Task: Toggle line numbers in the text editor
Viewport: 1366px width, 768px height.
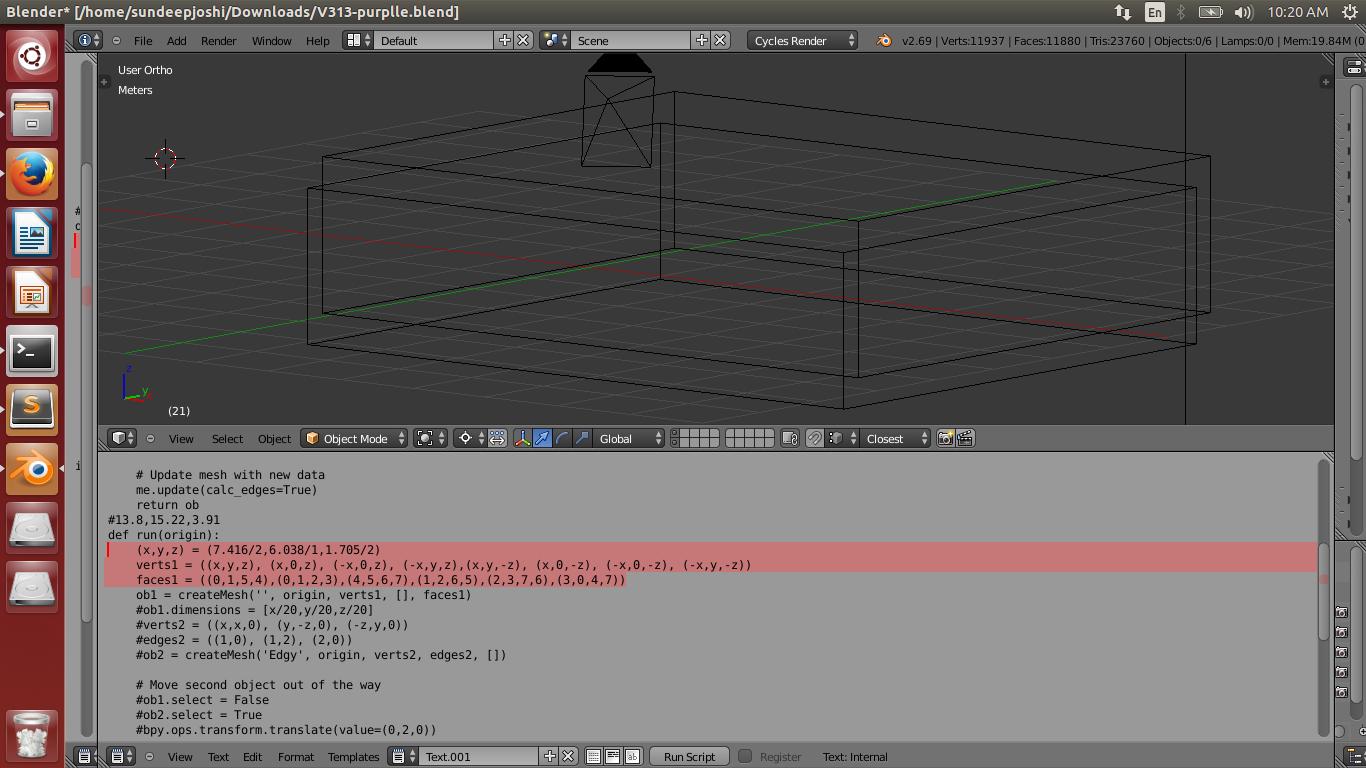Action: [x=593, y=757]
